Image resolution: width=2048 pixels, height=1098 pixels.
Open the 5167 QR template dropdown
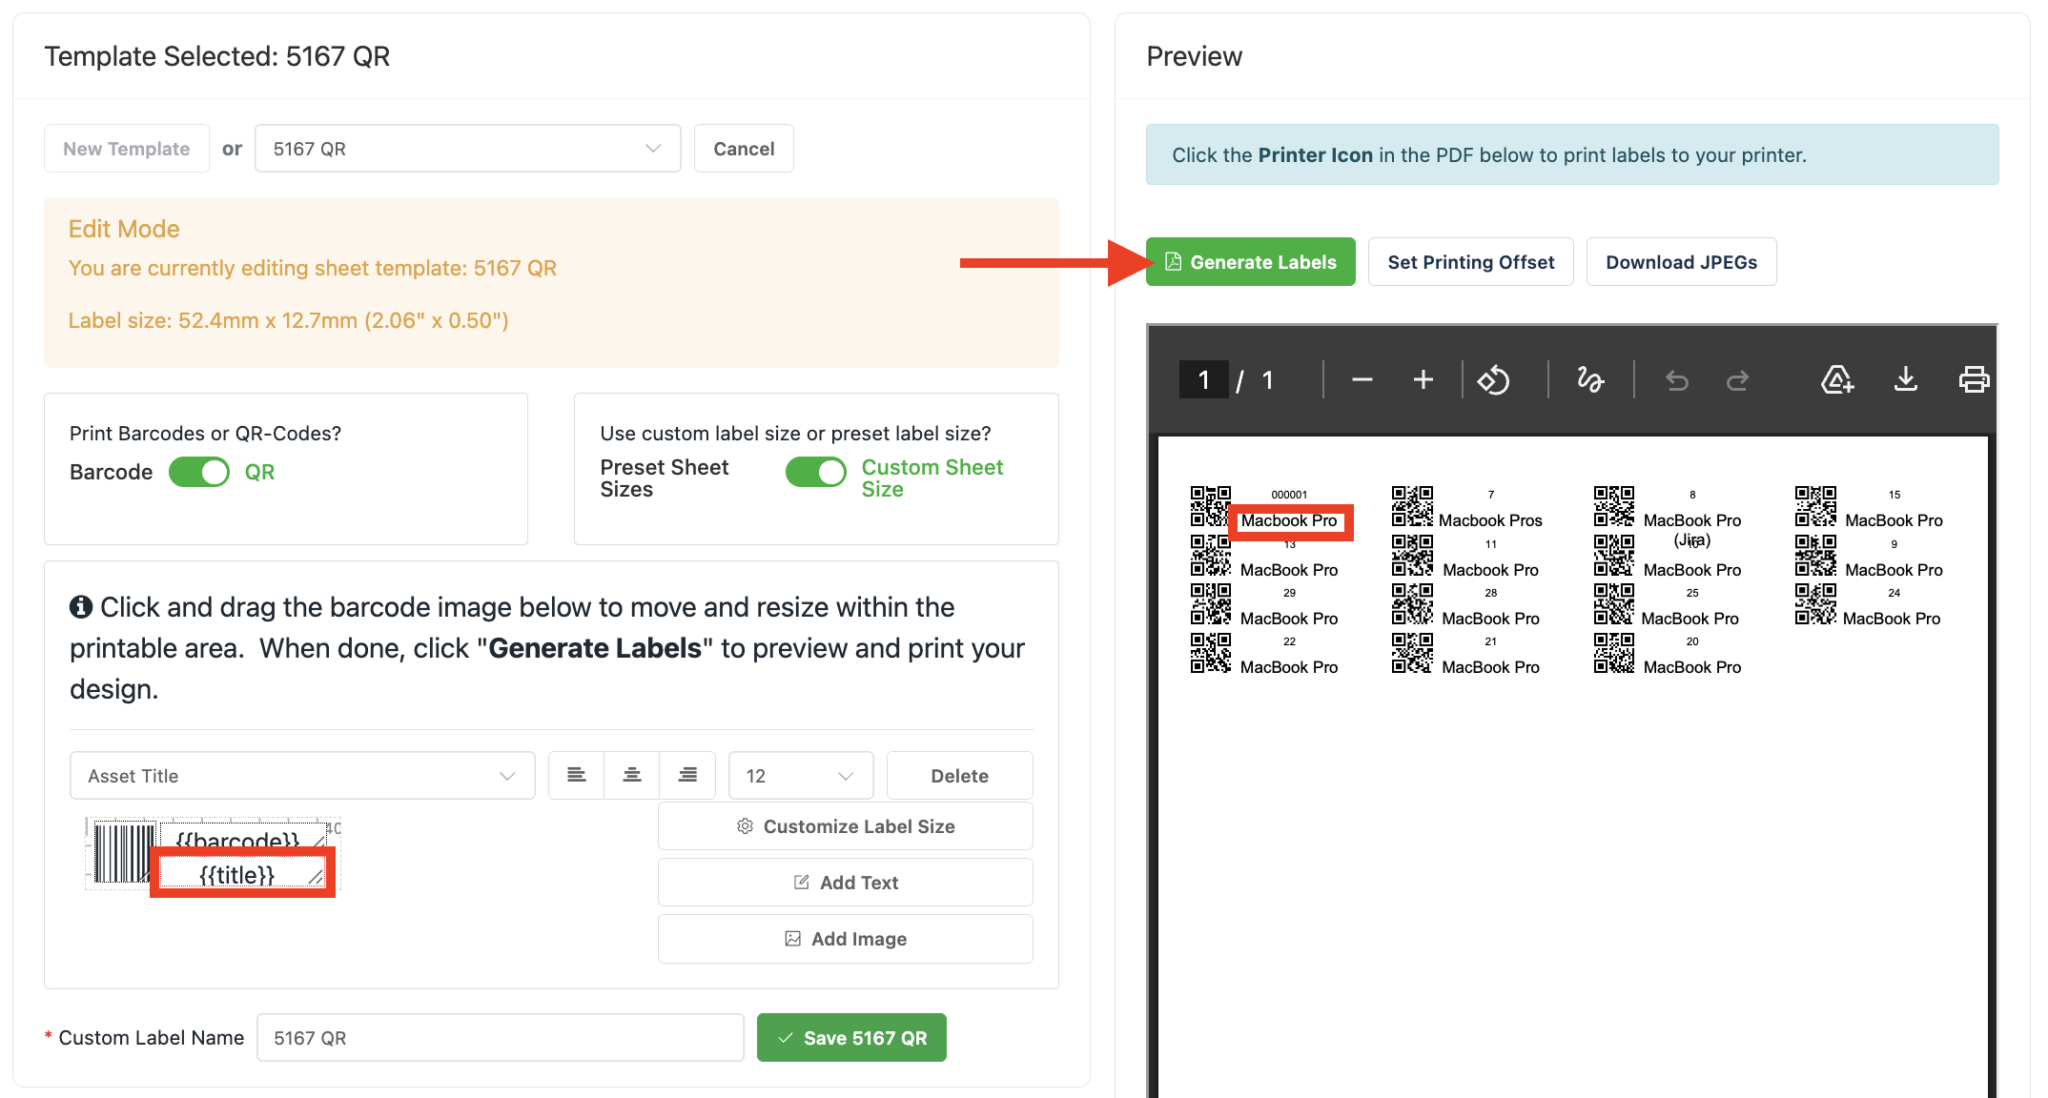468,149
